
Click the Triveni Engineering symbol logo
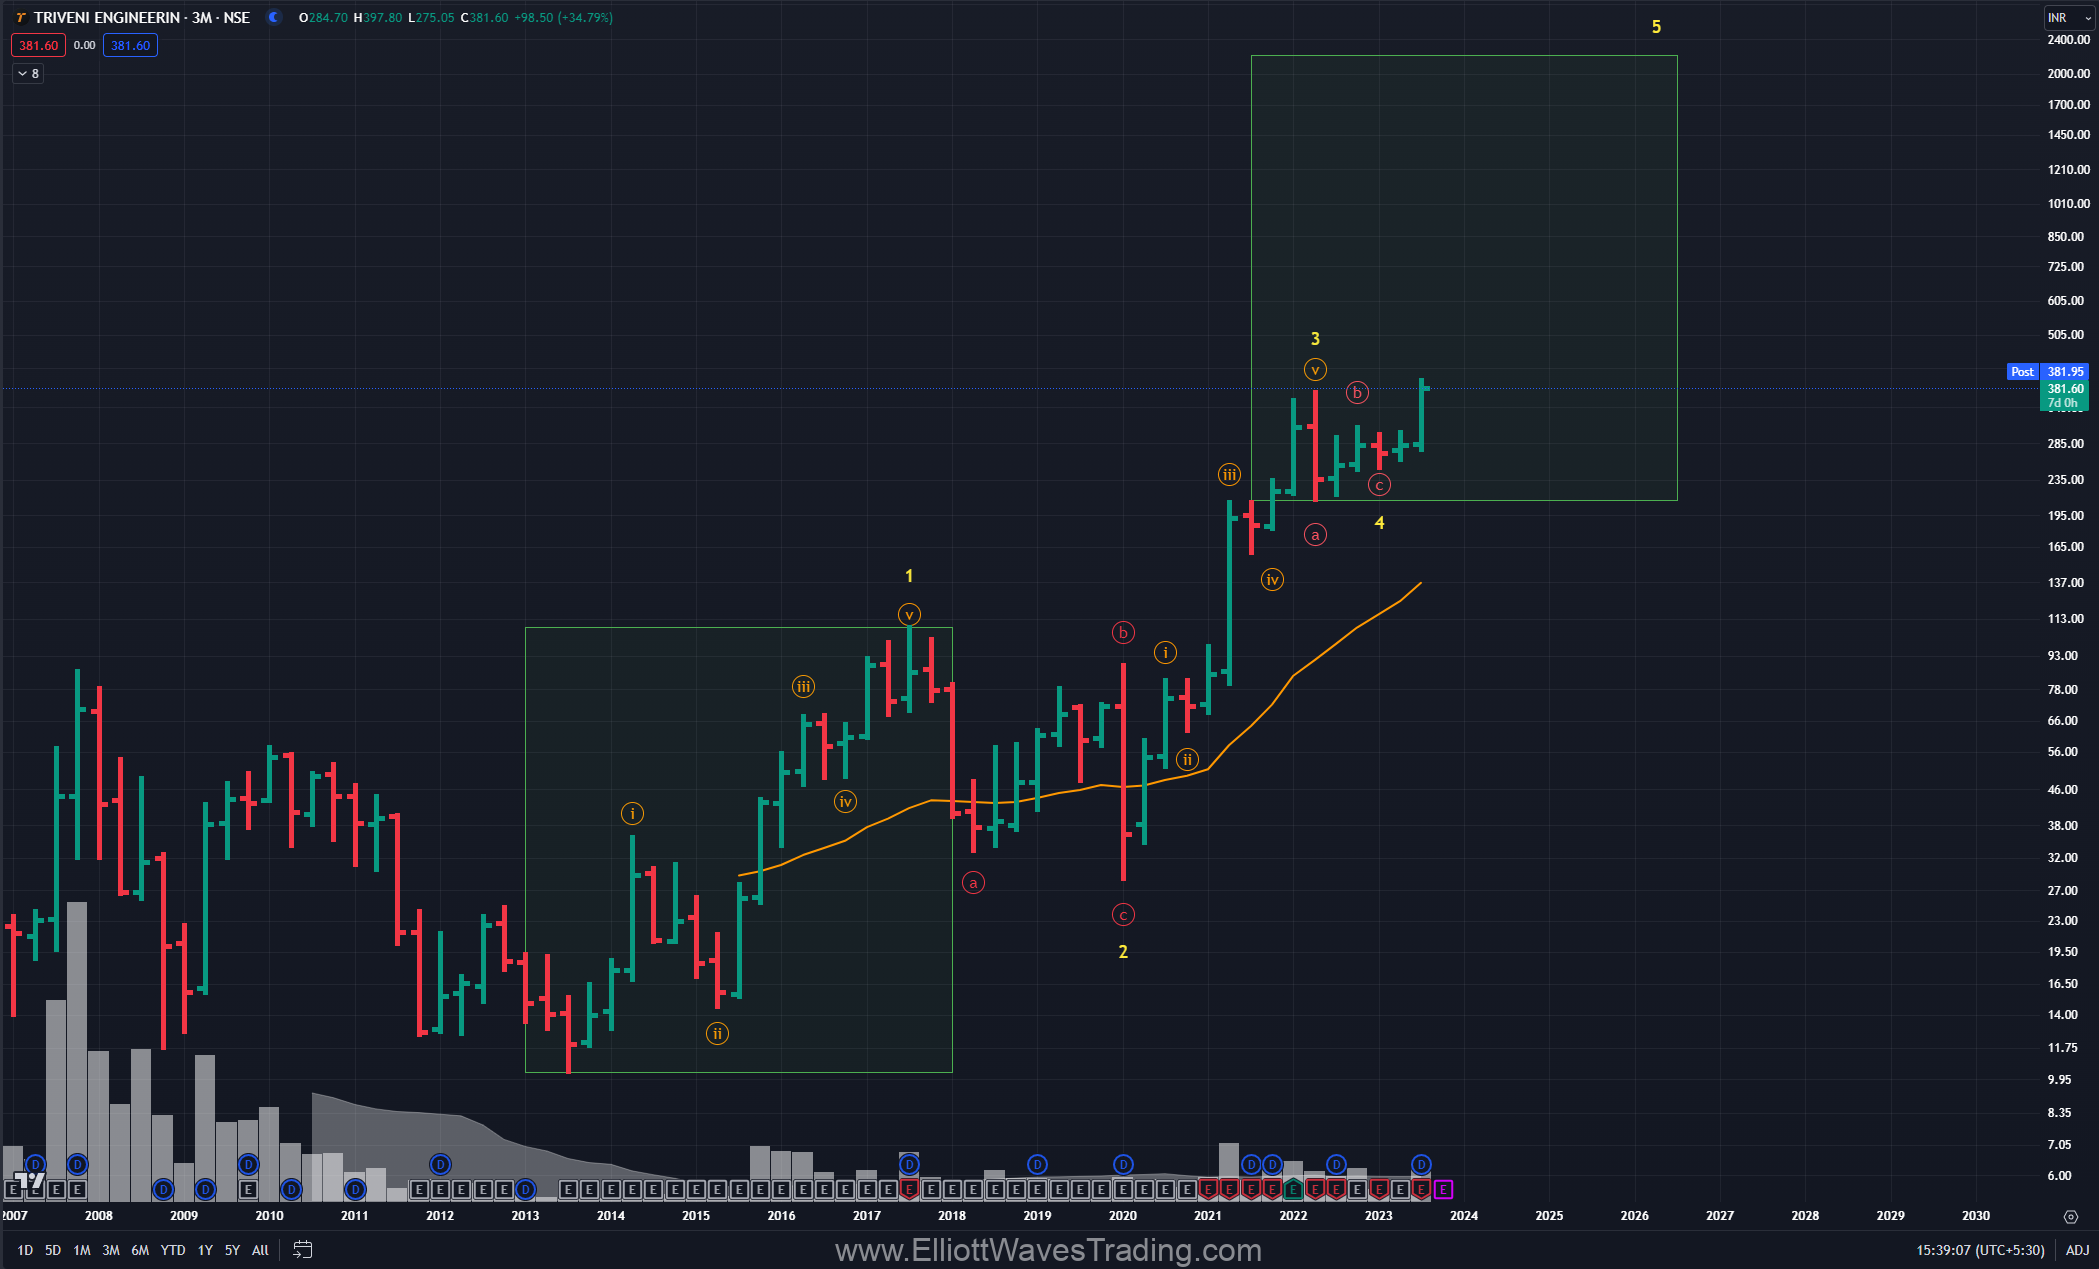pyautogui.click(x=20, y=18)
